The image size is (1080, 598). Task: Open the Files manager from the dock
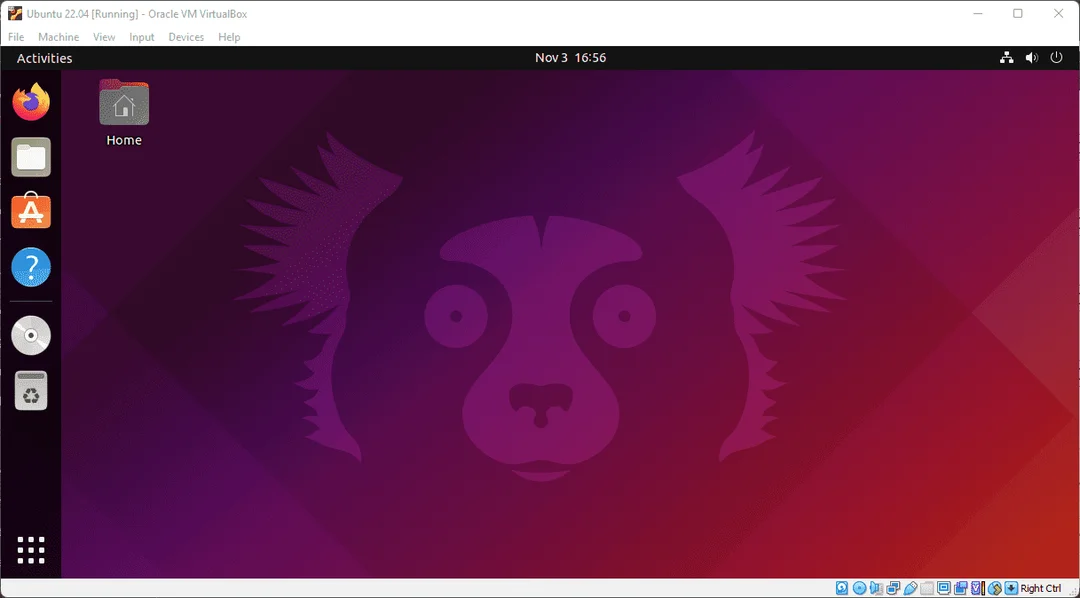pyautogui.click(x=31, y=157)
